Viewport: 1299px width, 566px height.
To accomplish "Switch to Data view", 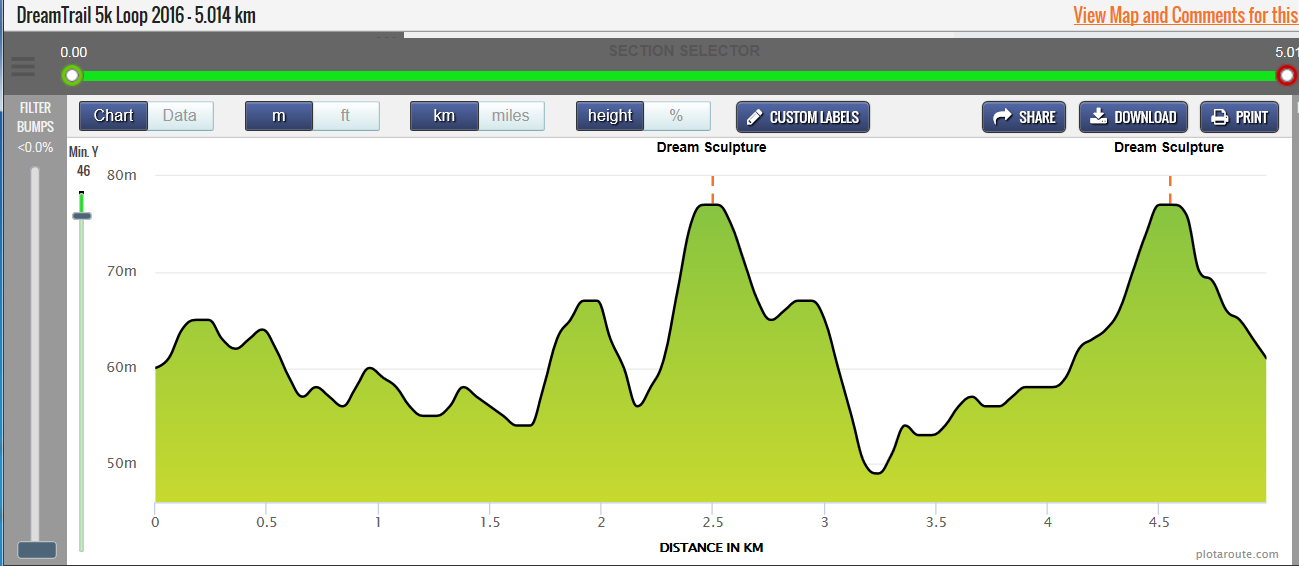I will (180, 116).
